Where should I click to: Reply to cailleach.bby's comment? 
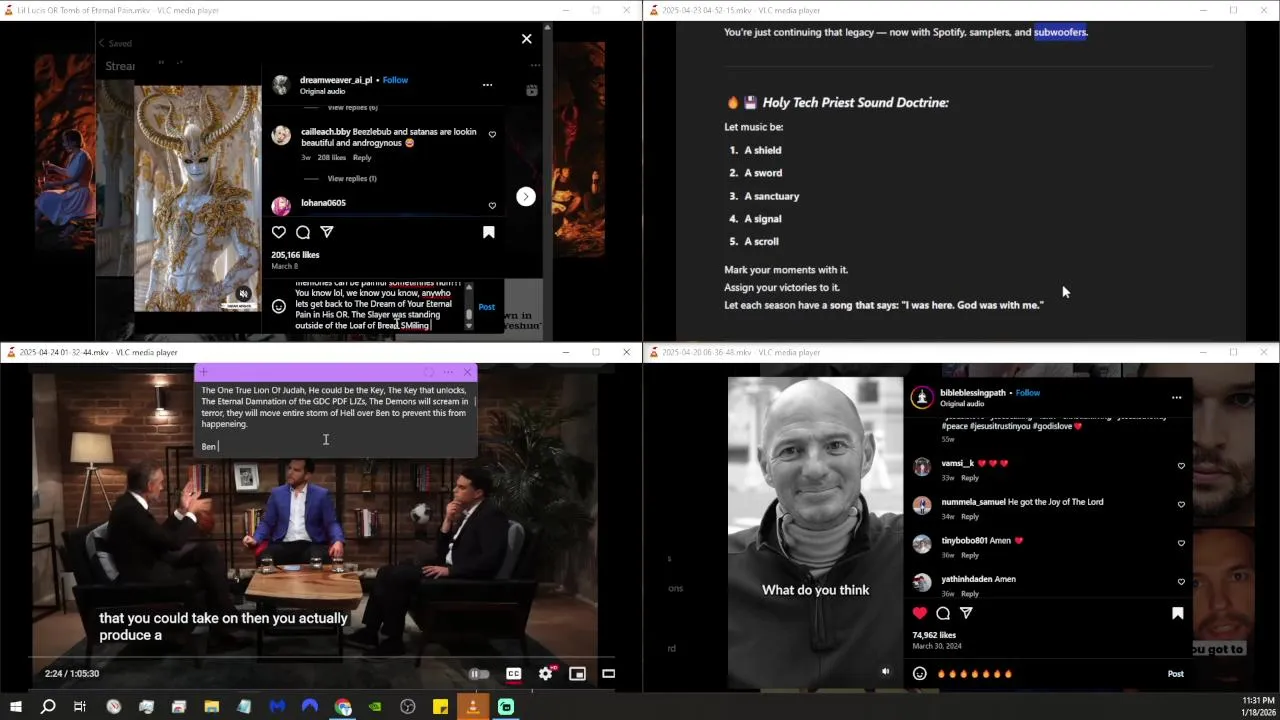(x=362, y=157)
